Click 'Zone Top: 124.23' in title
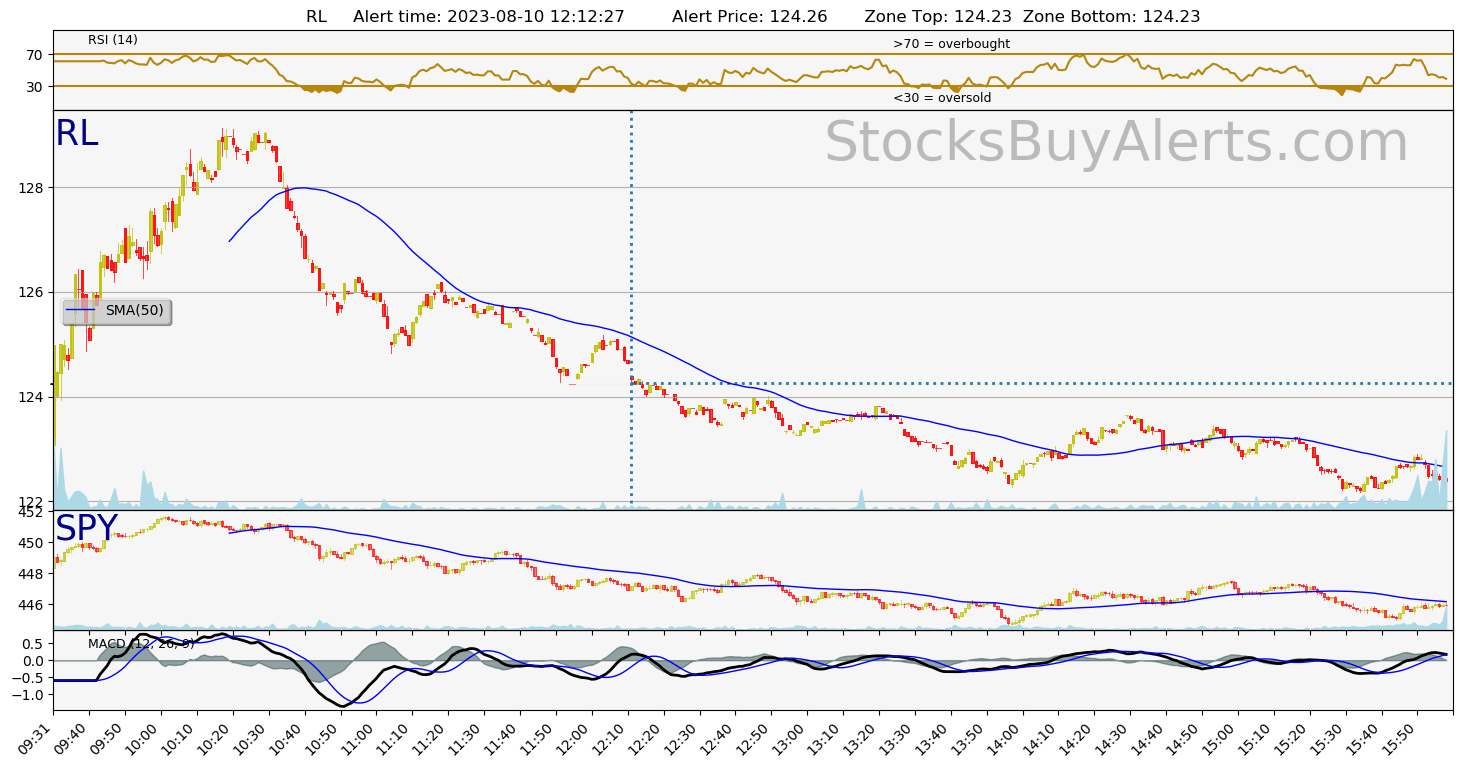The width and height of the screenshot is (1468, 768). [x=938, y=16]
